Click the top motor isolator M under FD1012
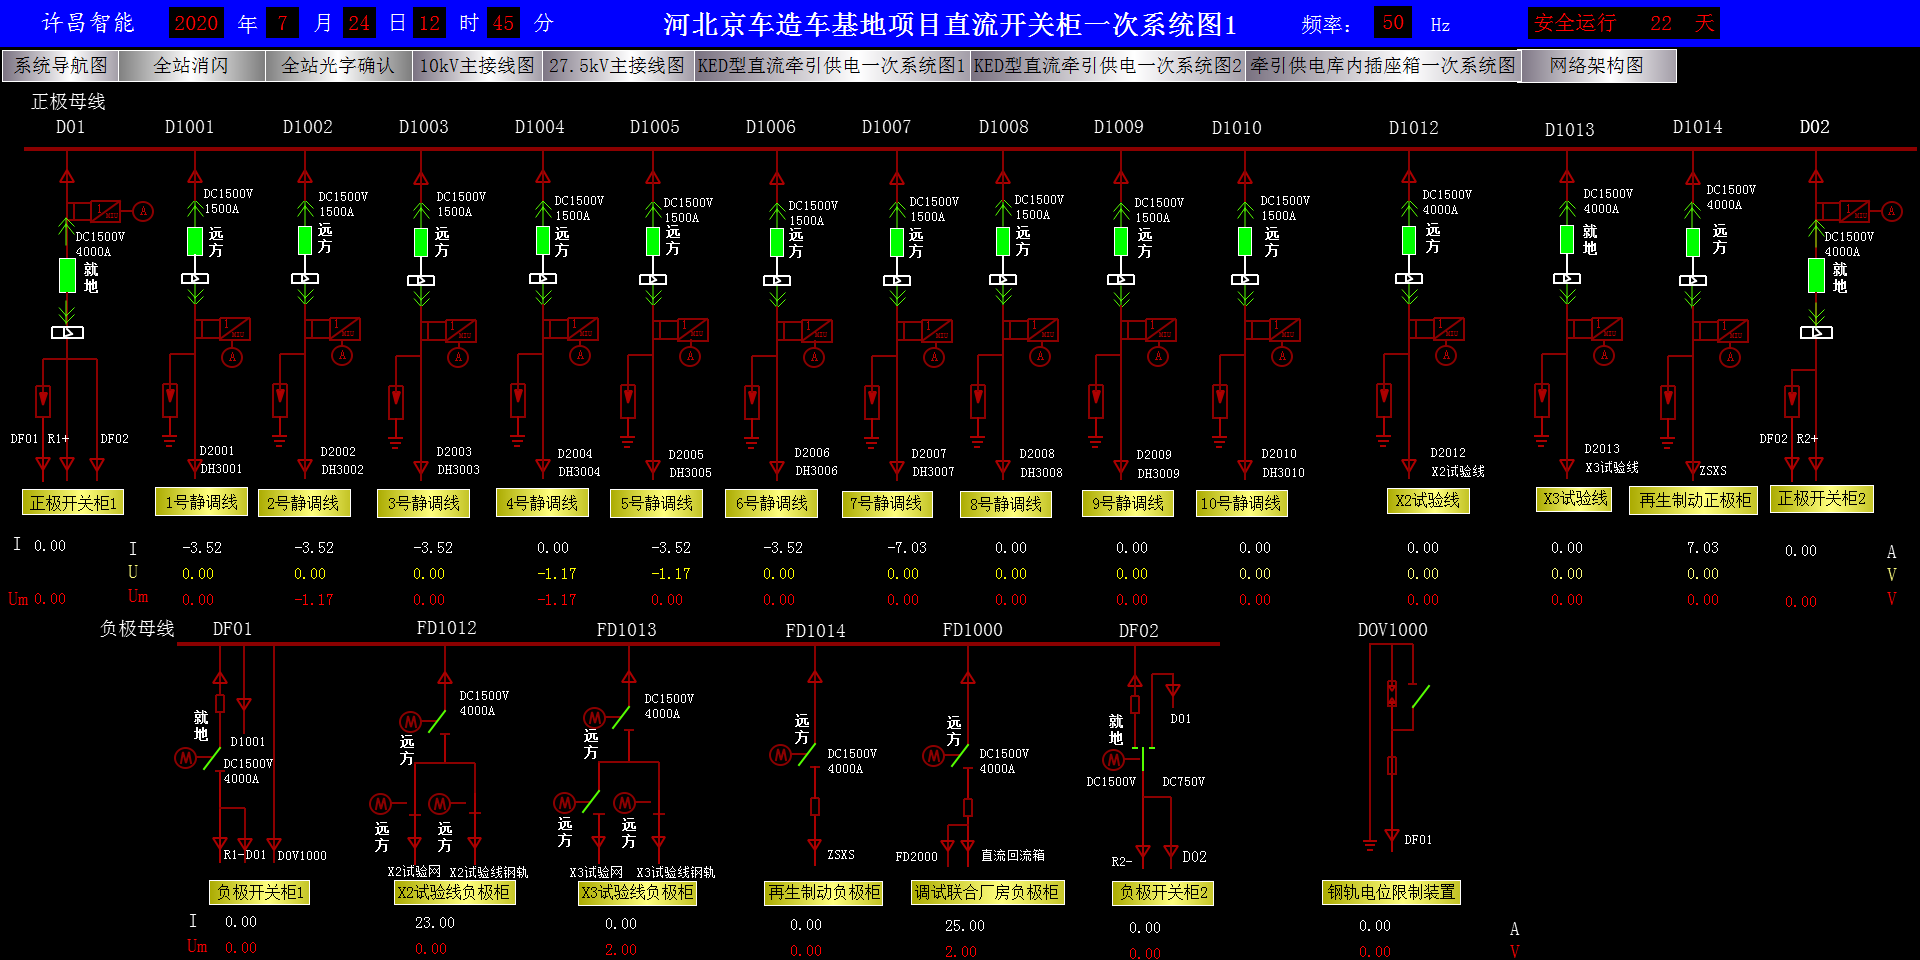The width and height of the screenshot is (1920, 960). 410,721
